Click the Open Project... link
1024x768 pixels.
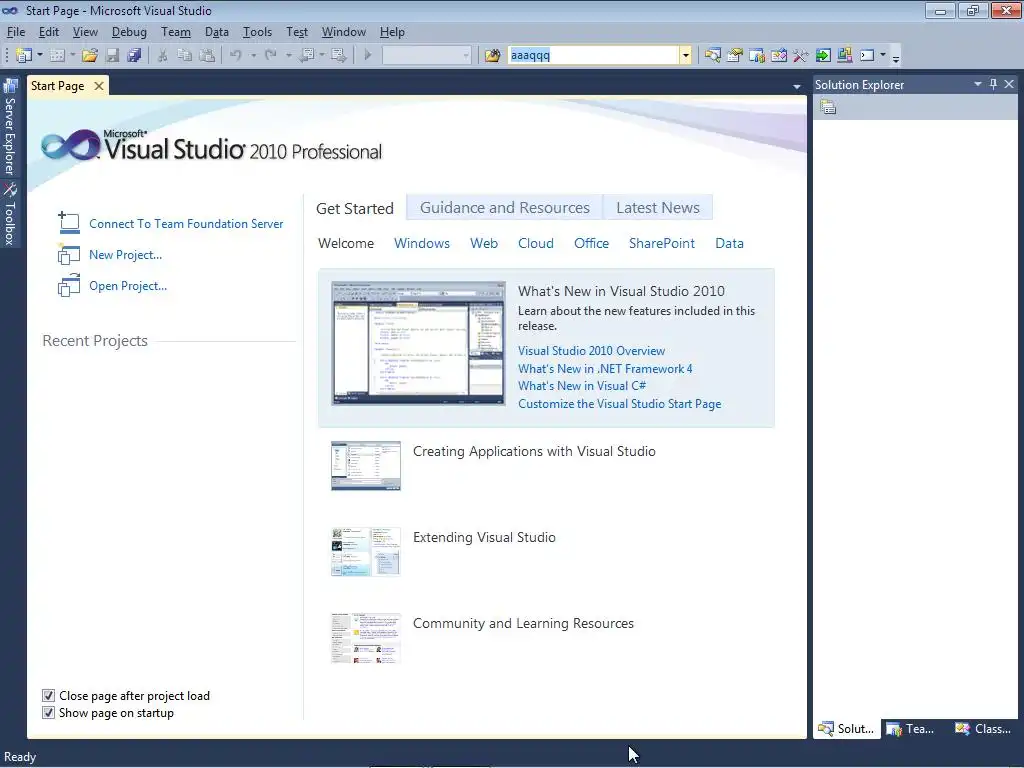point(128,286)
